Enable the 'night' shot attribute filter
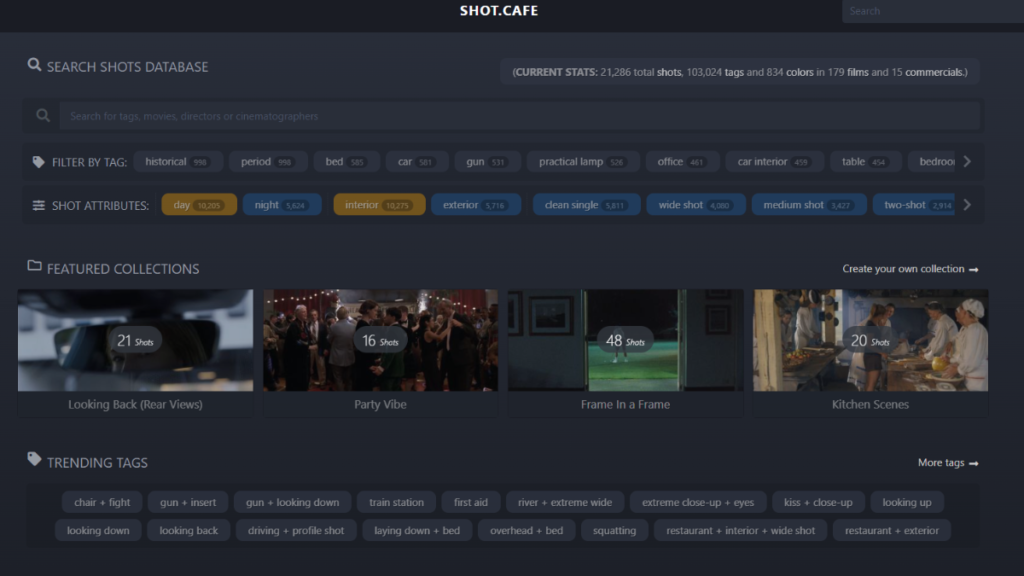The width and height of the screenshot is (1024, 576). pos(281,205)
